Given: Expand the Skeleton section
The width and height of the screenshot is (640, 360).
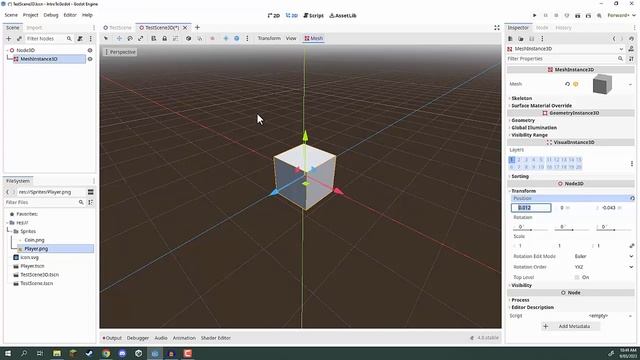Looking at the screenshot, I should [521, 98].
